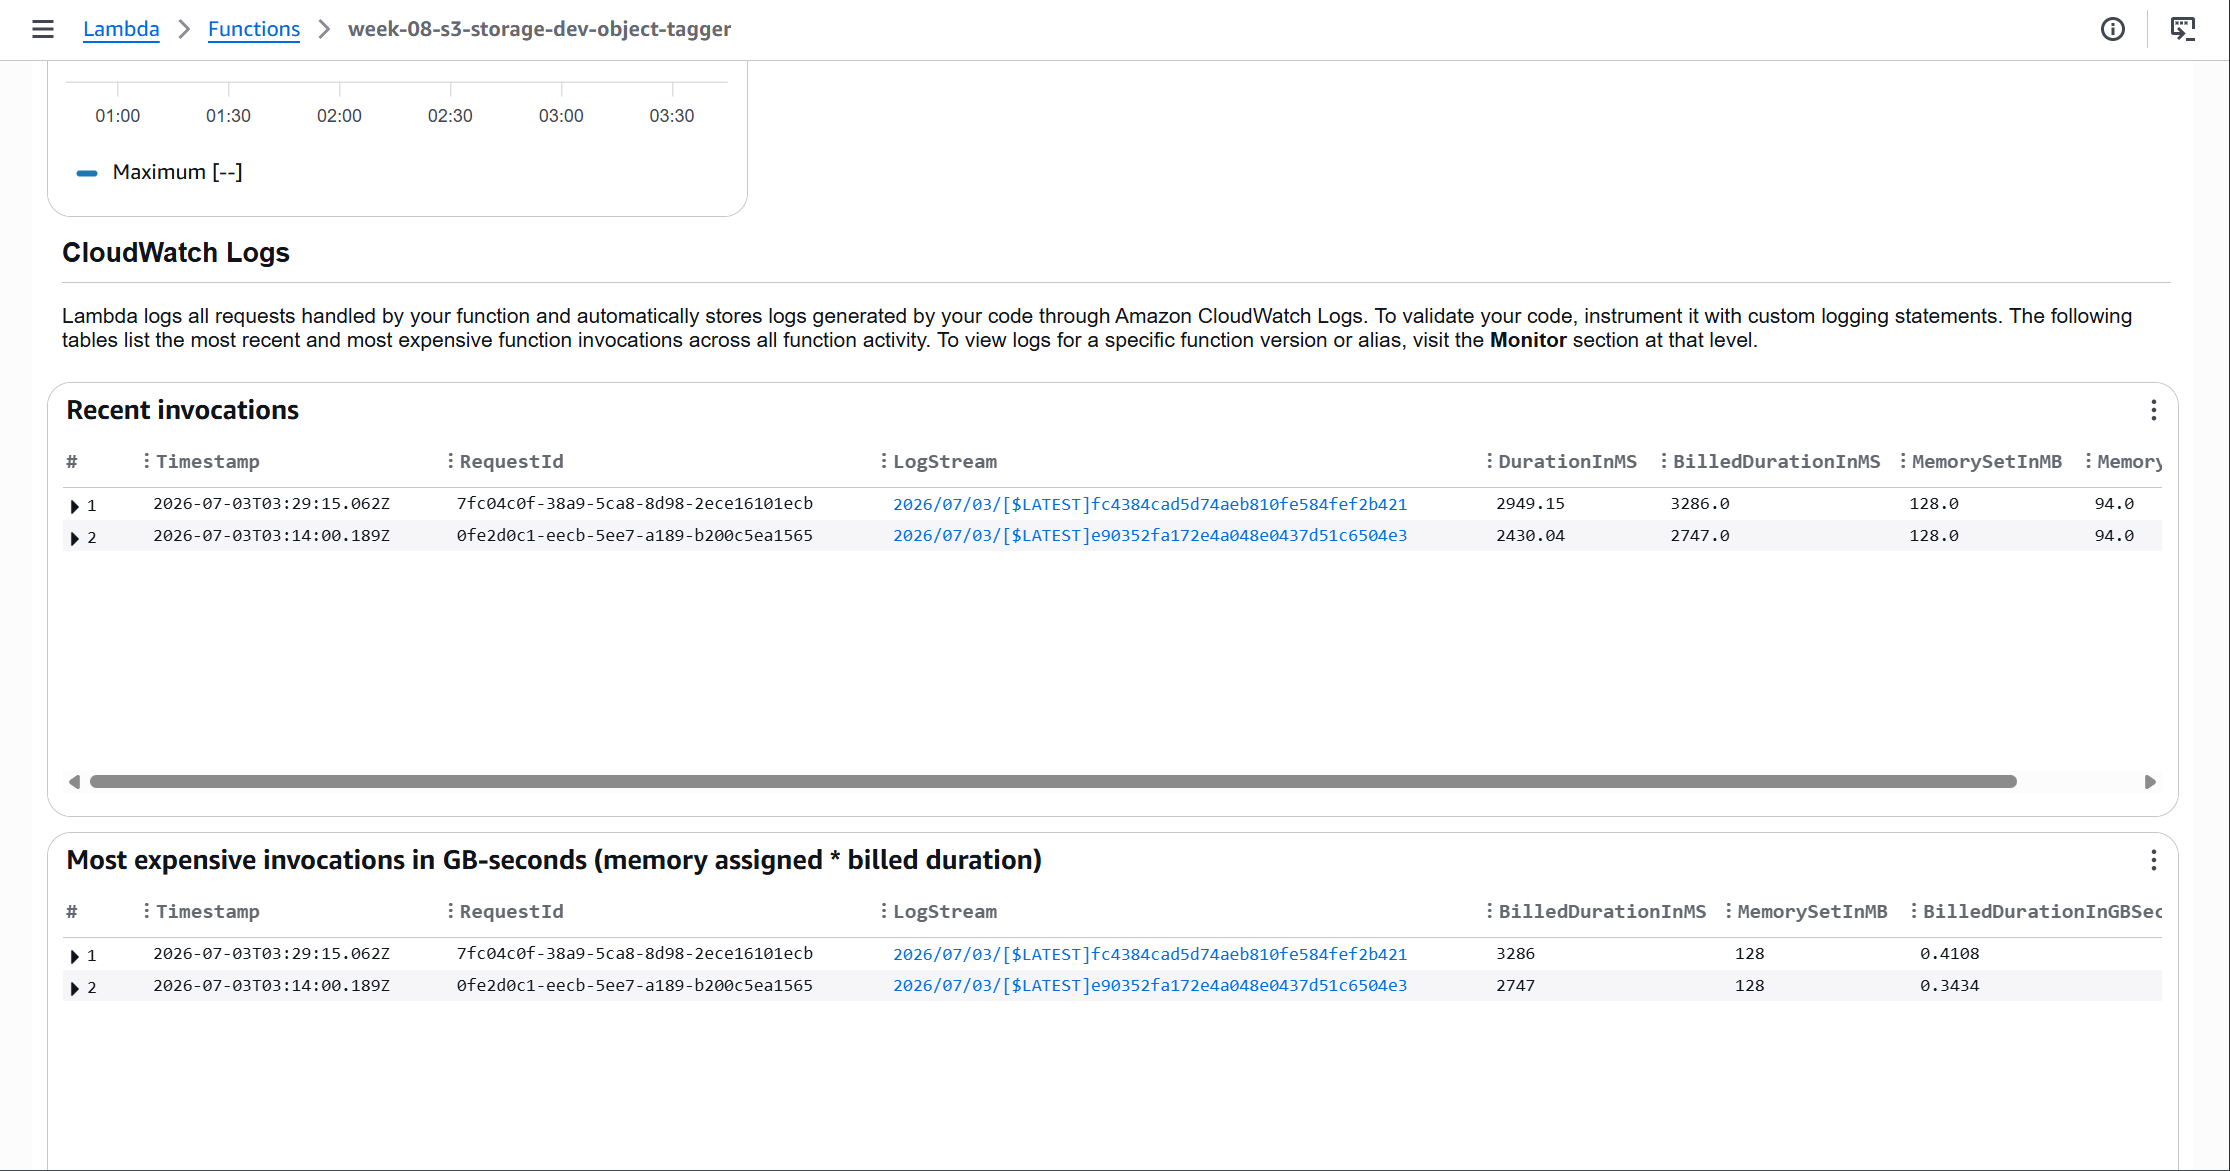The image size is (2230, 1171).
Task: Click BilledDurationInGBSec column header
Action: [2042, 912]
